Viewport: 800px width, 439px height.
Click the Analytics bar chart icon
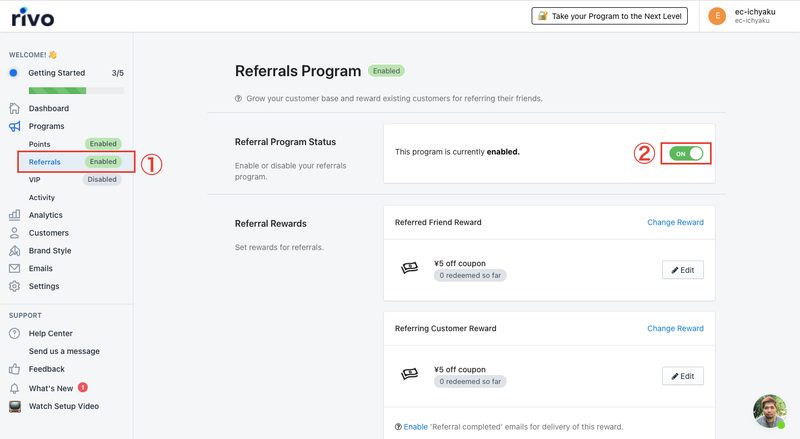tap(14, 215)
